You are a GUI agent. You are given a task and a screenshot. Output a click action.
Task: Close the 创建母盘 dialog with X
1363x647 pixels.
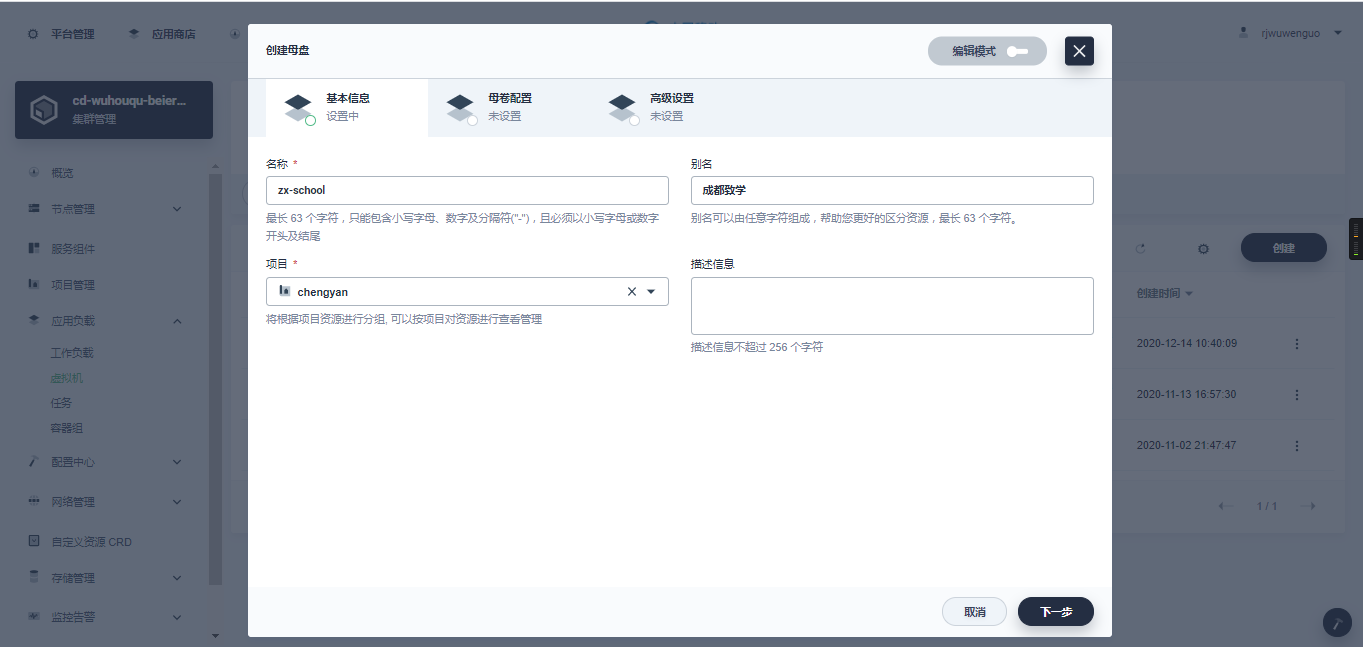click(1079, 51)
